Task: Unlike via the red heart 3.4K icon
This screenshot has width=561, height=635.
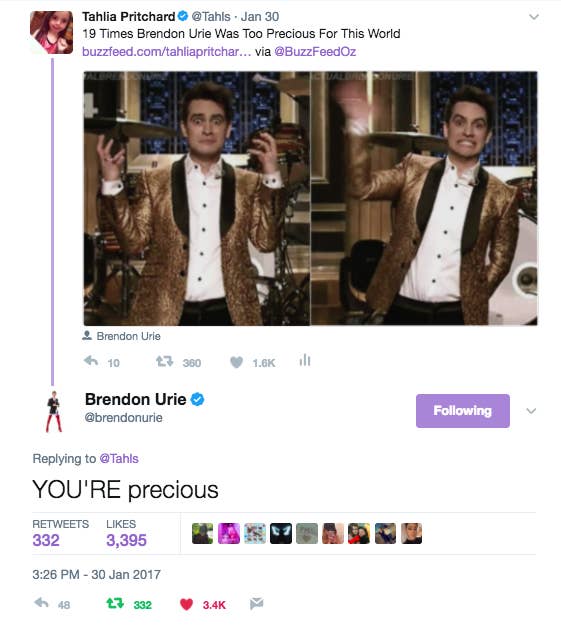Action: coord(186,604)
